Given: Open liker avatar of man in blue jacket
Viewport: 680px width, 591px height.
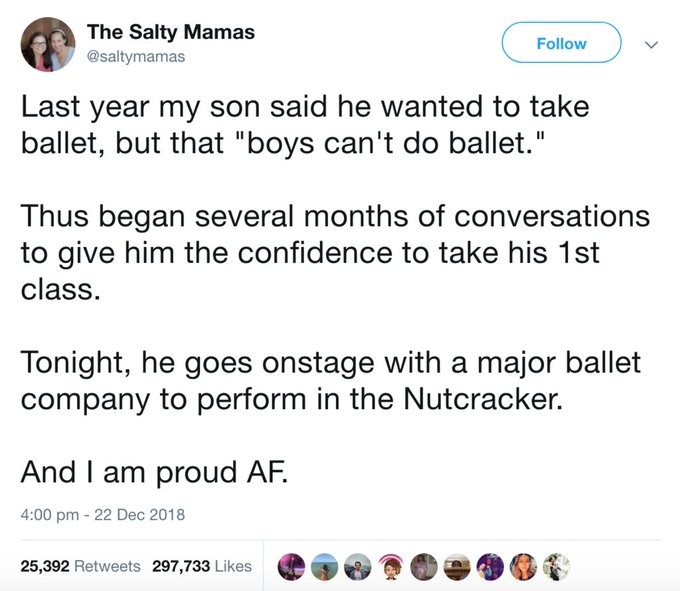Looking at the screenshot, I should click(x=357, y=567).
